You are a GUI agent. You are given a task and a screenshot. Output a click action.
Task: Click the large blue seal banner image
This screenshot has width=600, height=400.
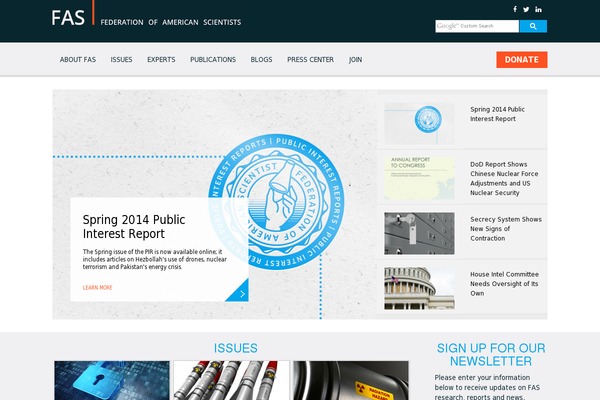coord(276,202)
